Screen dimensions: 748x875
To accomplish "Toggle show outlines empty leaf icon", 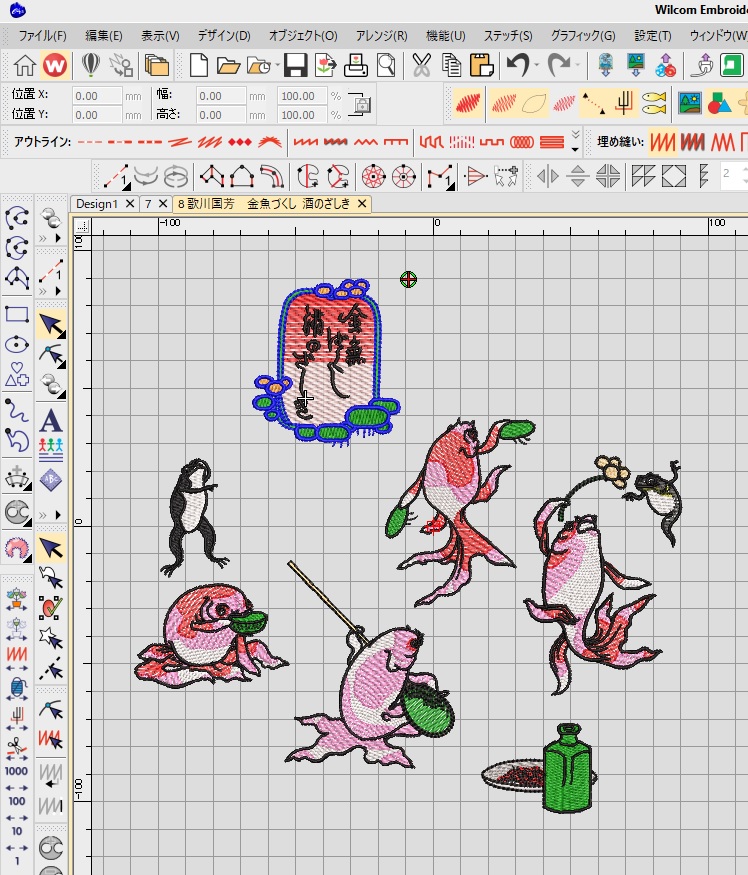I will [x=534, y=103].
